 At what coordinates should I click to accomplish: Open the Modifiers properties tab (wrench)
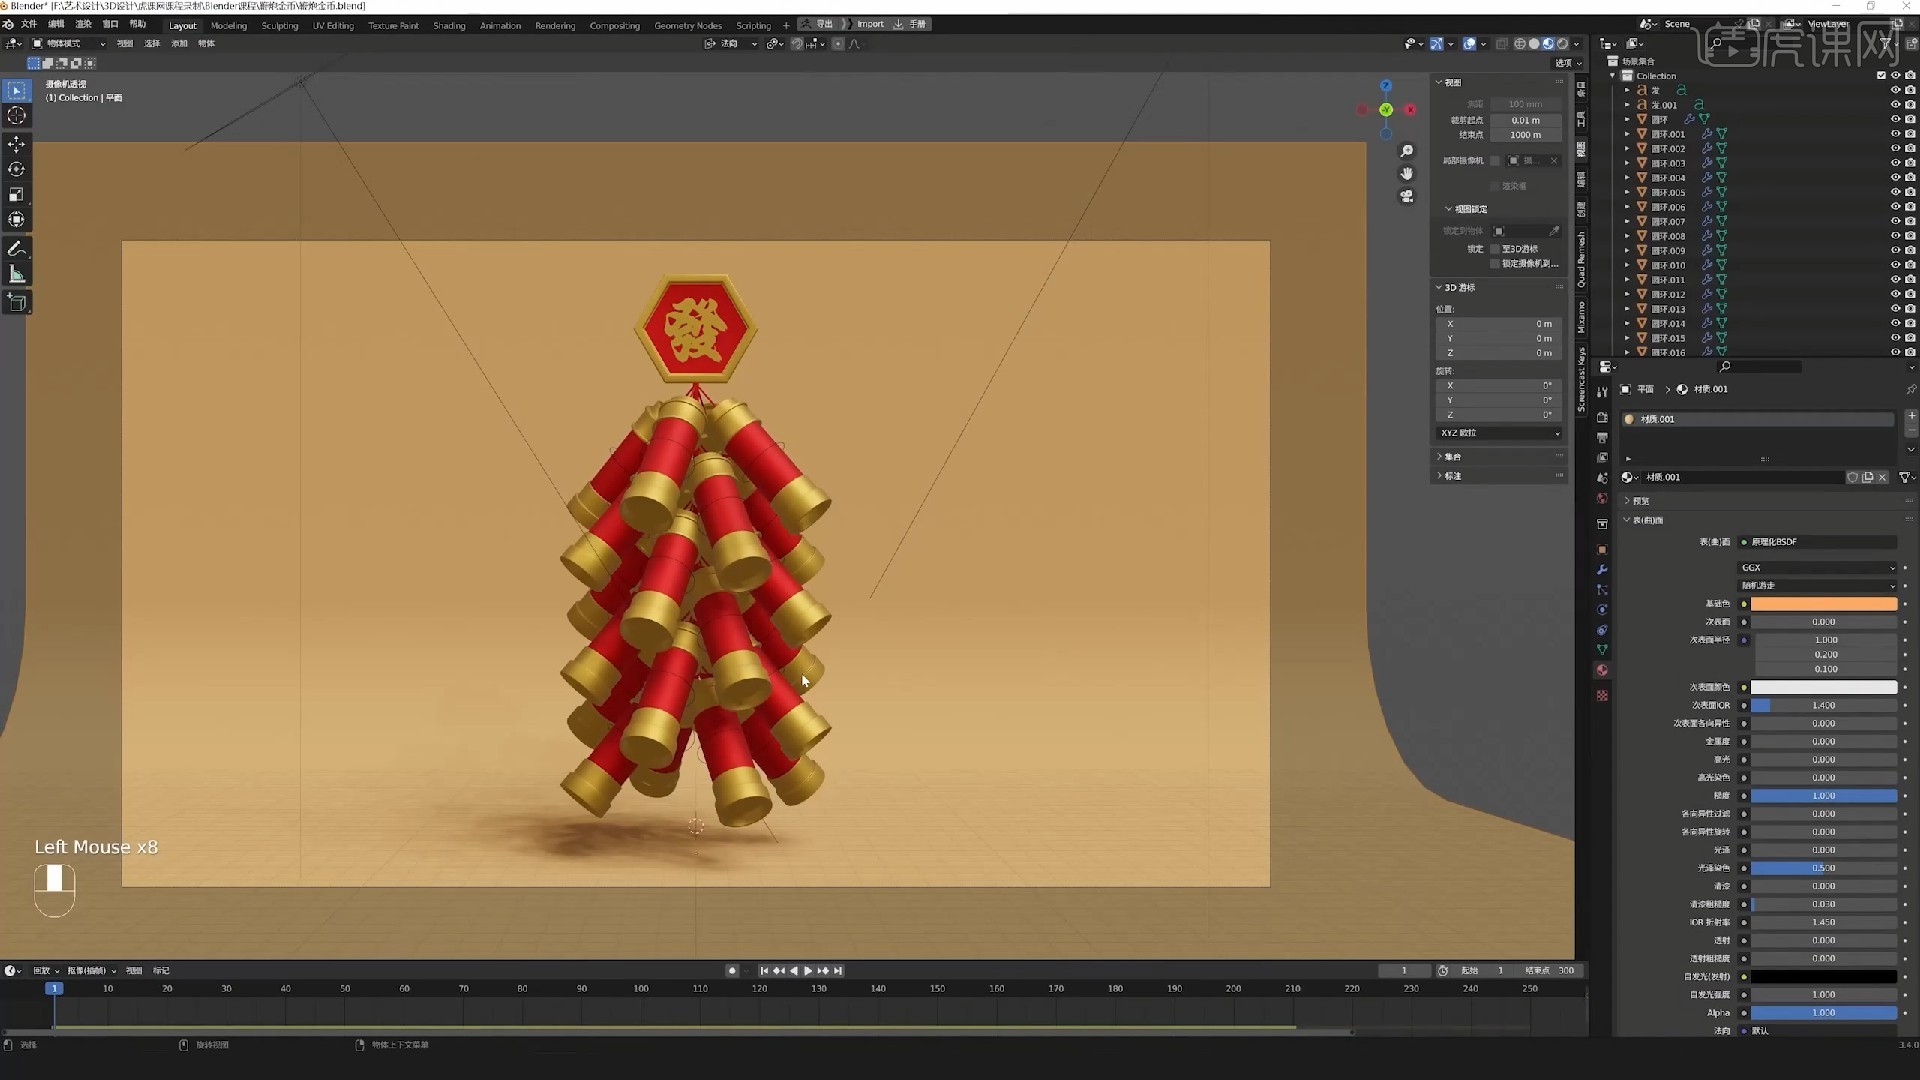click(x=1602, y=570)
